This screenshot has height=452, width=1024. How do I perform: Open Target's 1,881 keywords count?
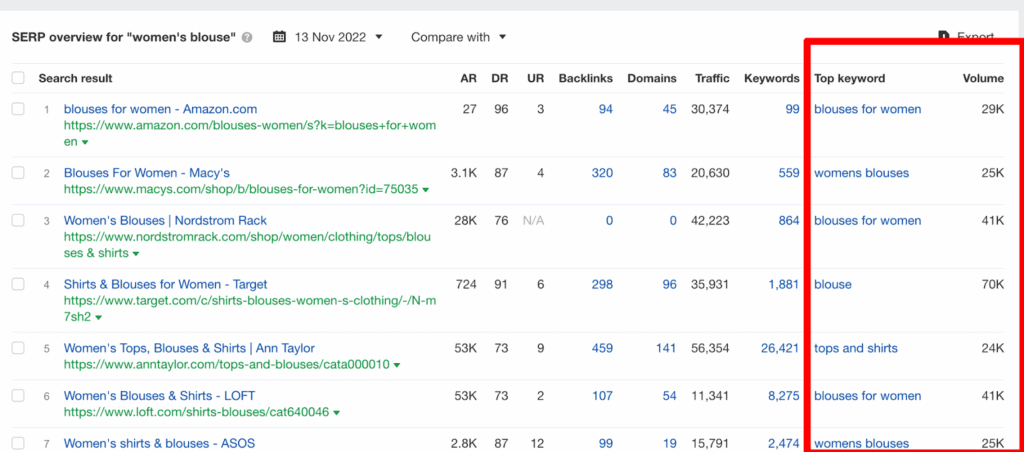coord(784,284)
